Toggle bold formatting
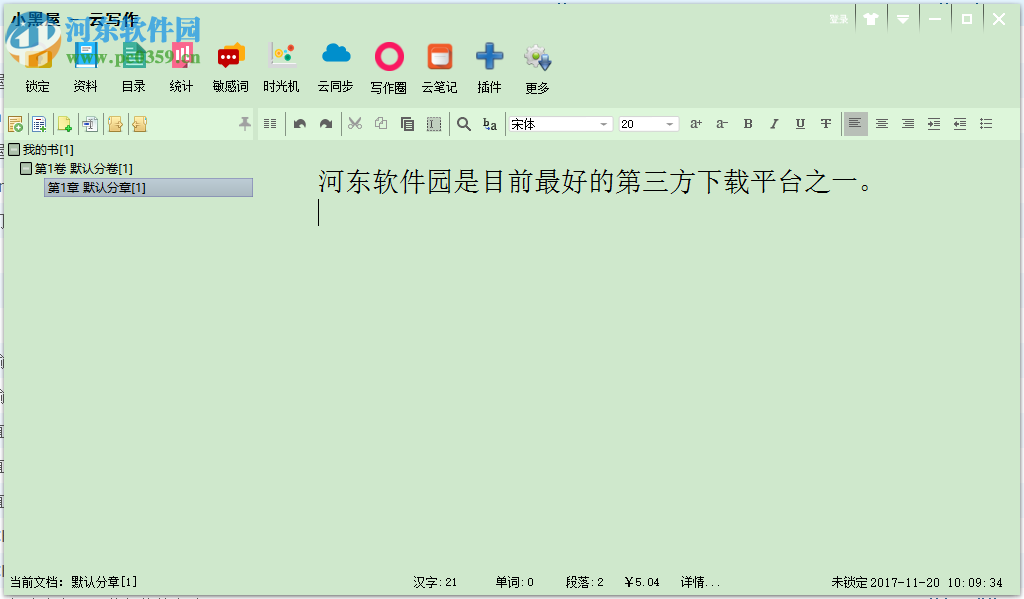The width and height of the screenshot is (1024, 599). click(748, 123)
